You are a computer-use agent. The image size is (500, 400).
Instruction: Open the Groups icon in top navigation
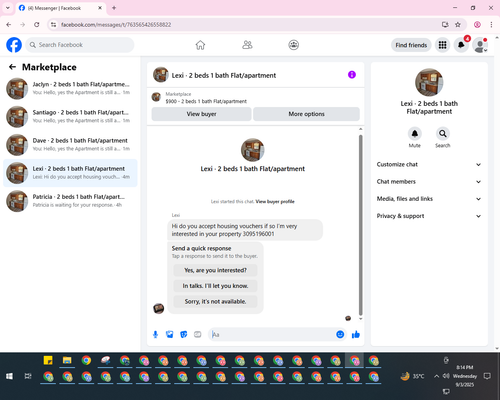(294, 45)
